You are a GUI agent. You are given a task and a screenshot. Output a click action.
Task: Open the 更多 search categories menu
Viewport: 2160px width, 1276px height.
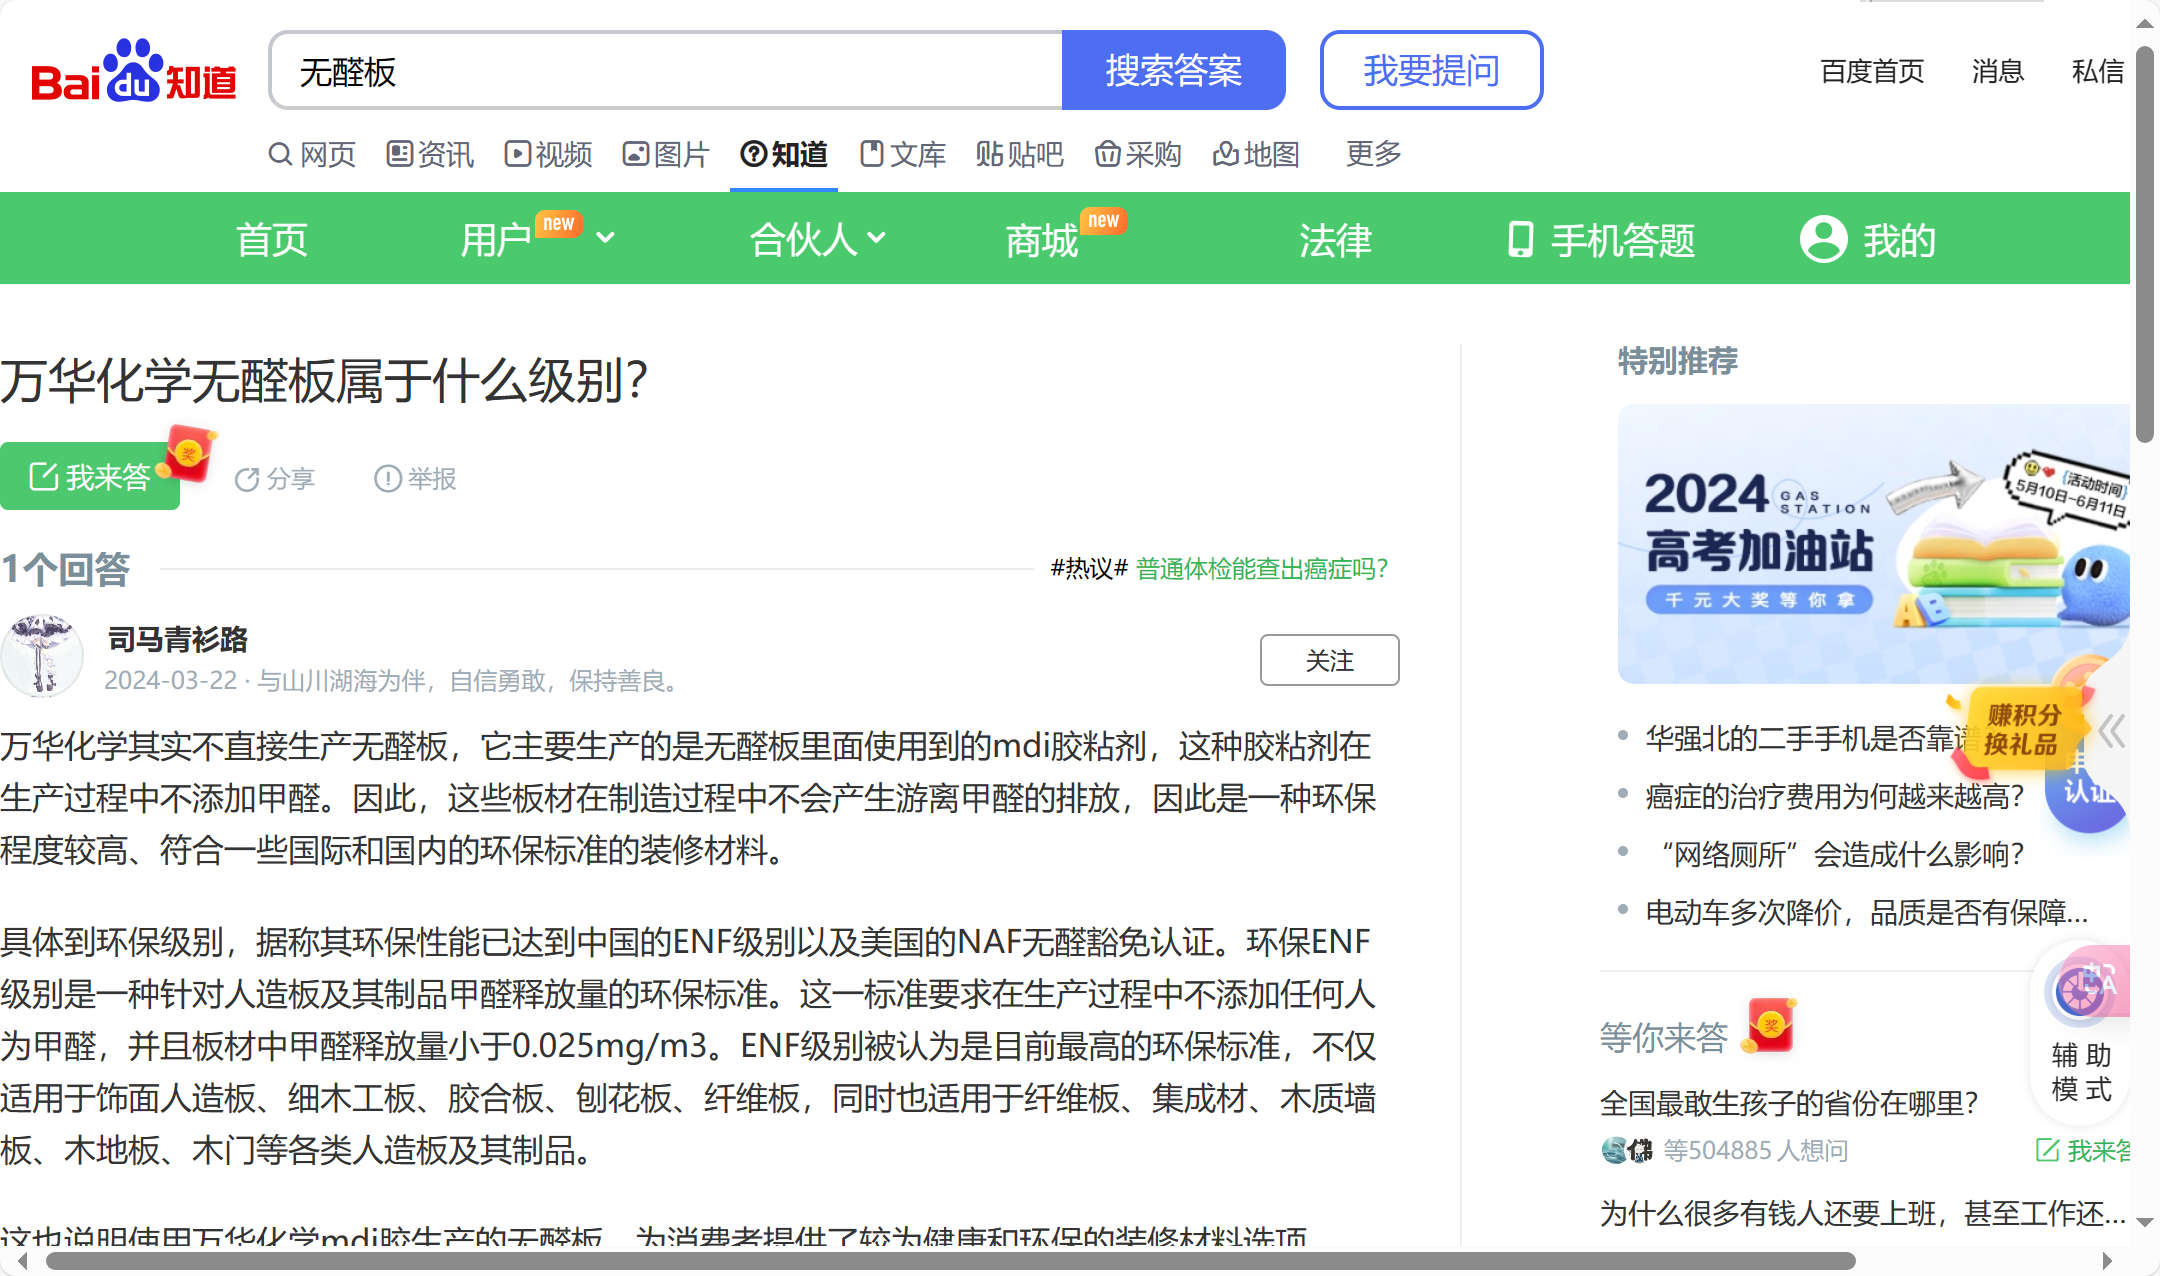(x=1373, y=154)
